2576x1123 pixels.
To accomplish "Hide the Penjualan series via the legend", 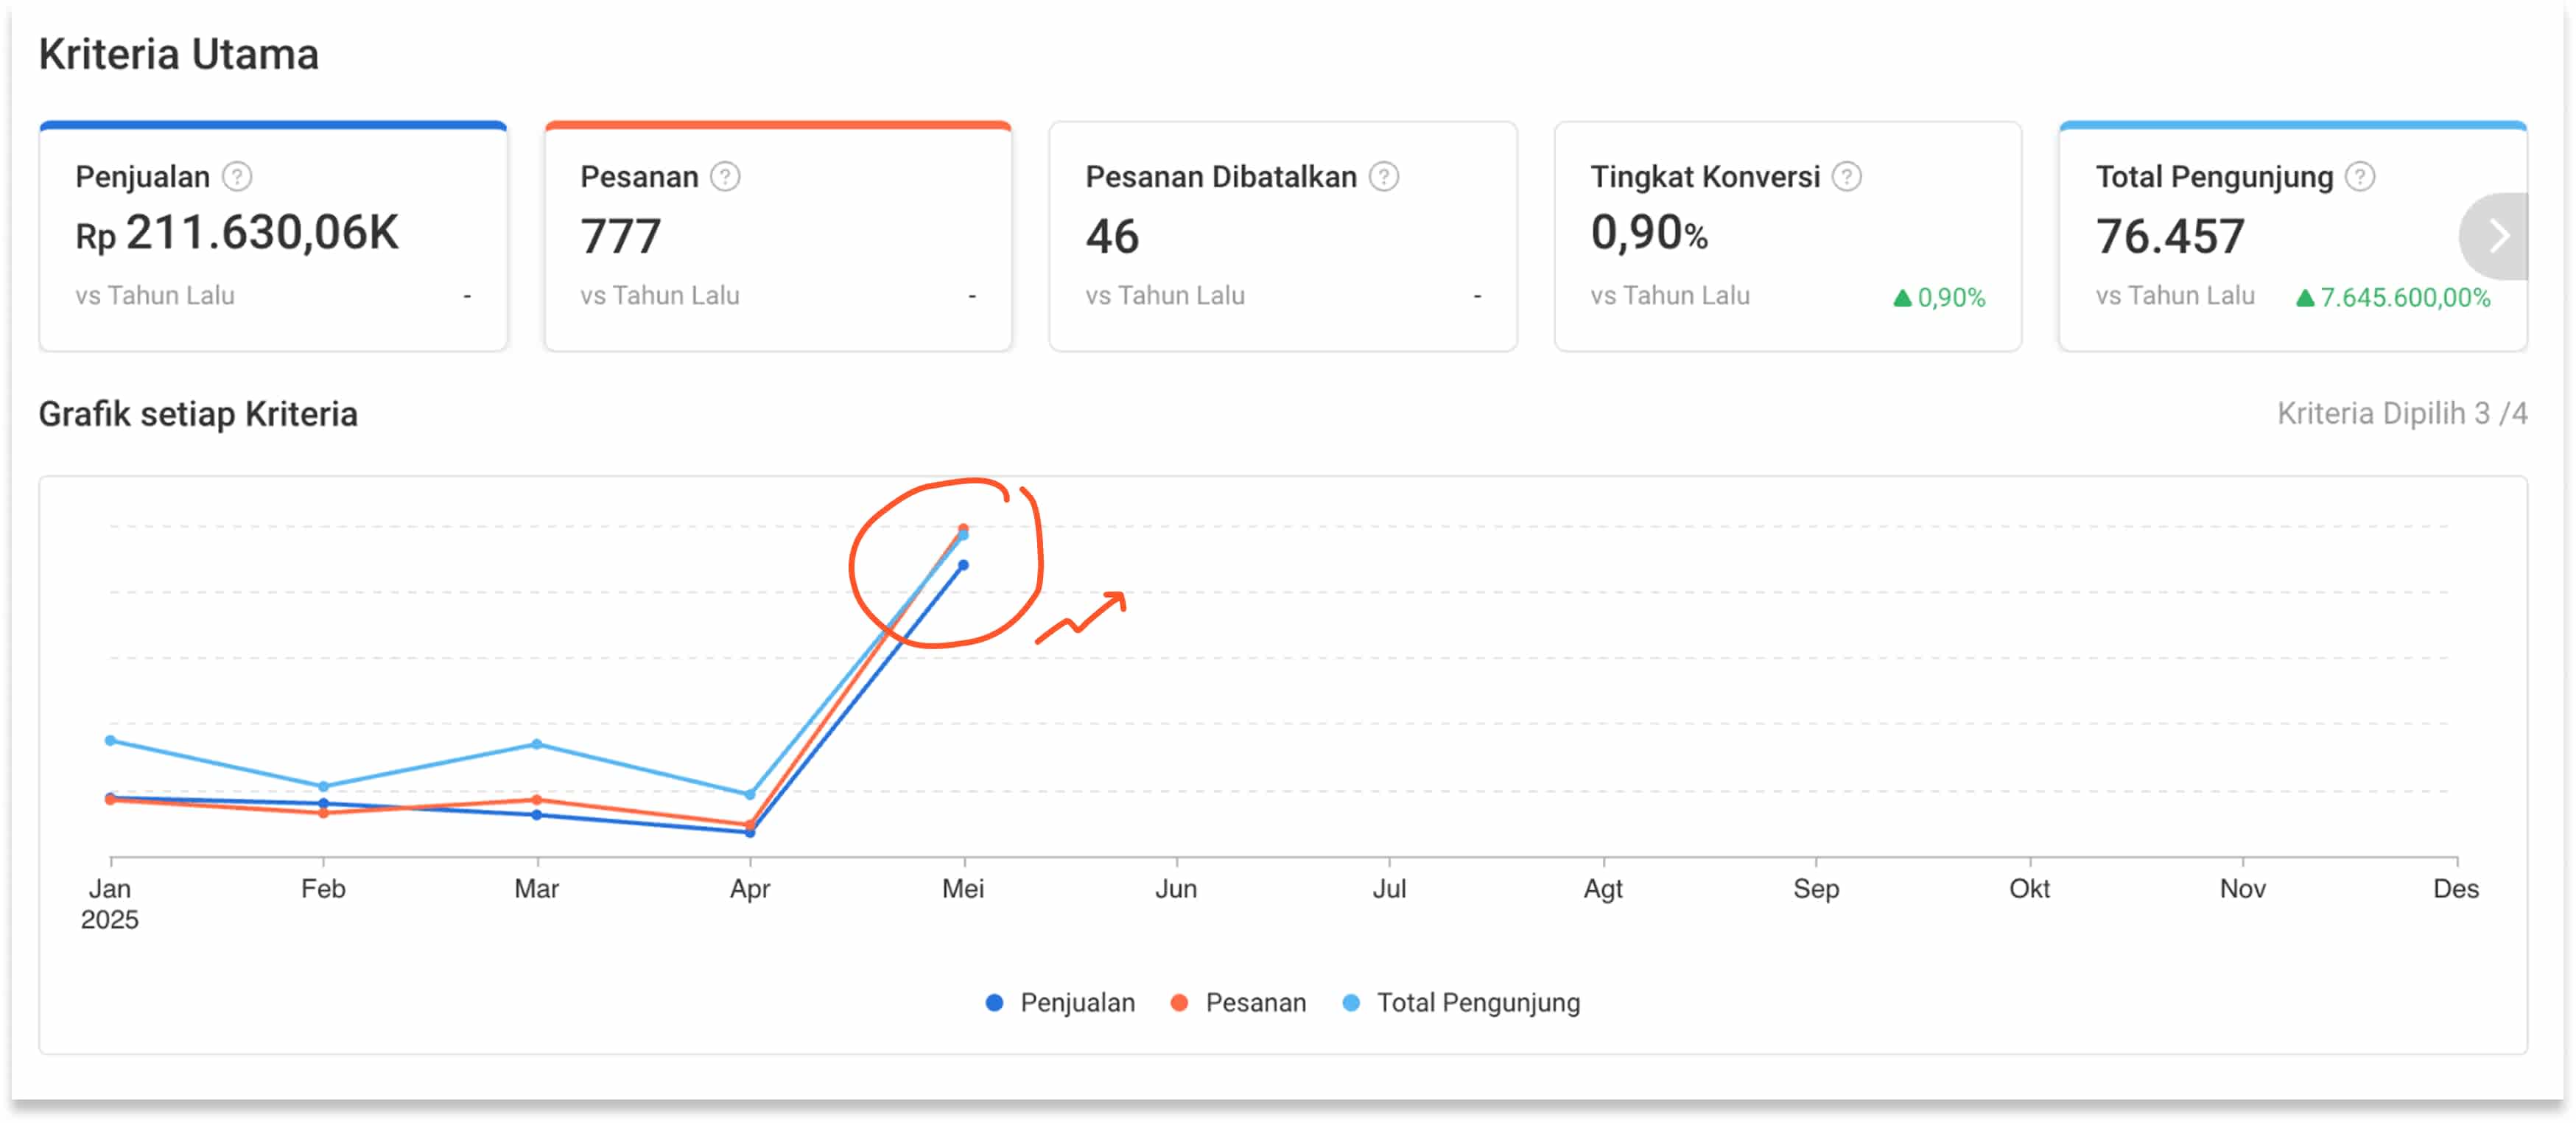I will click(1060, 1003).
